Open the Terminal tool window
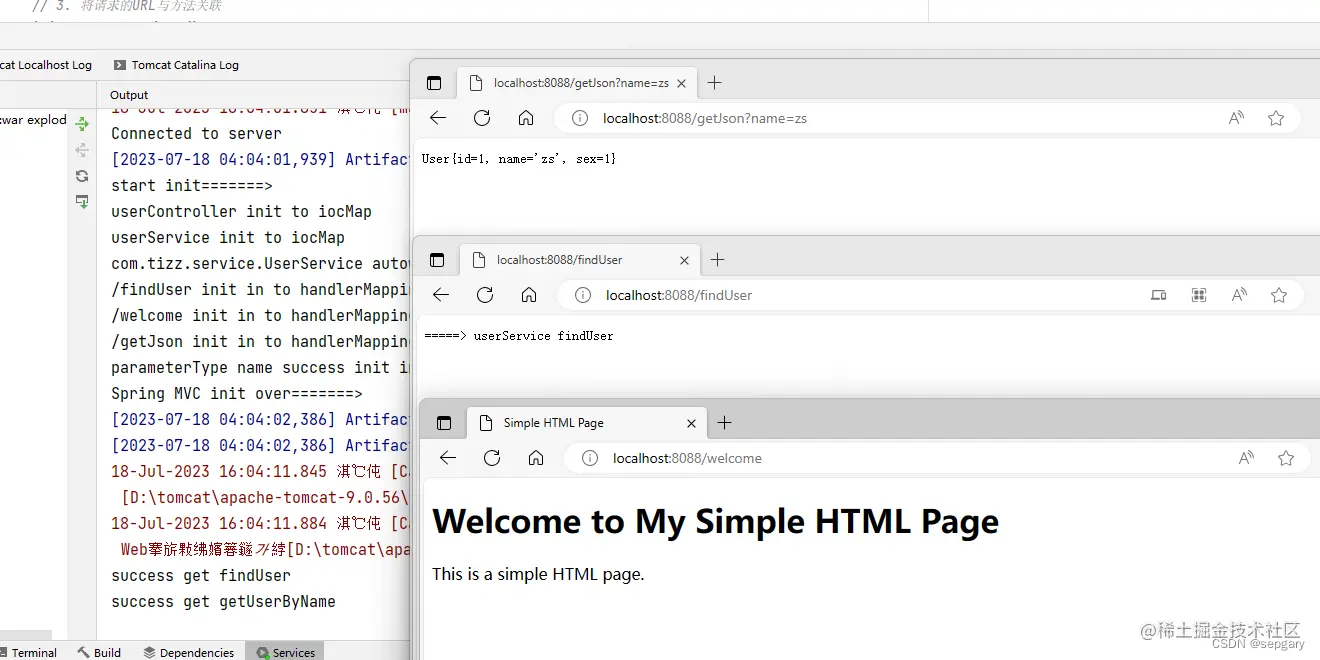Screen dimensions: 1320x660 28,652
